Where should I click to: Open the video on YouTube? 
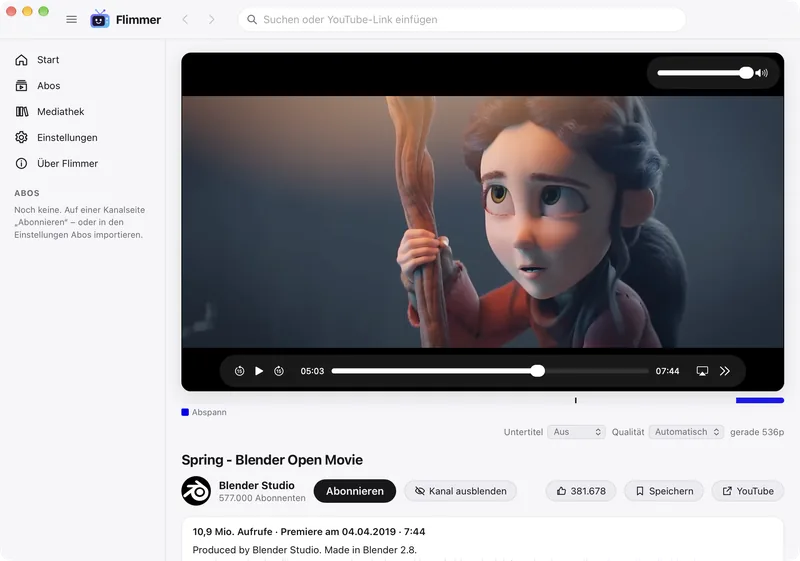tap(748, 491)
